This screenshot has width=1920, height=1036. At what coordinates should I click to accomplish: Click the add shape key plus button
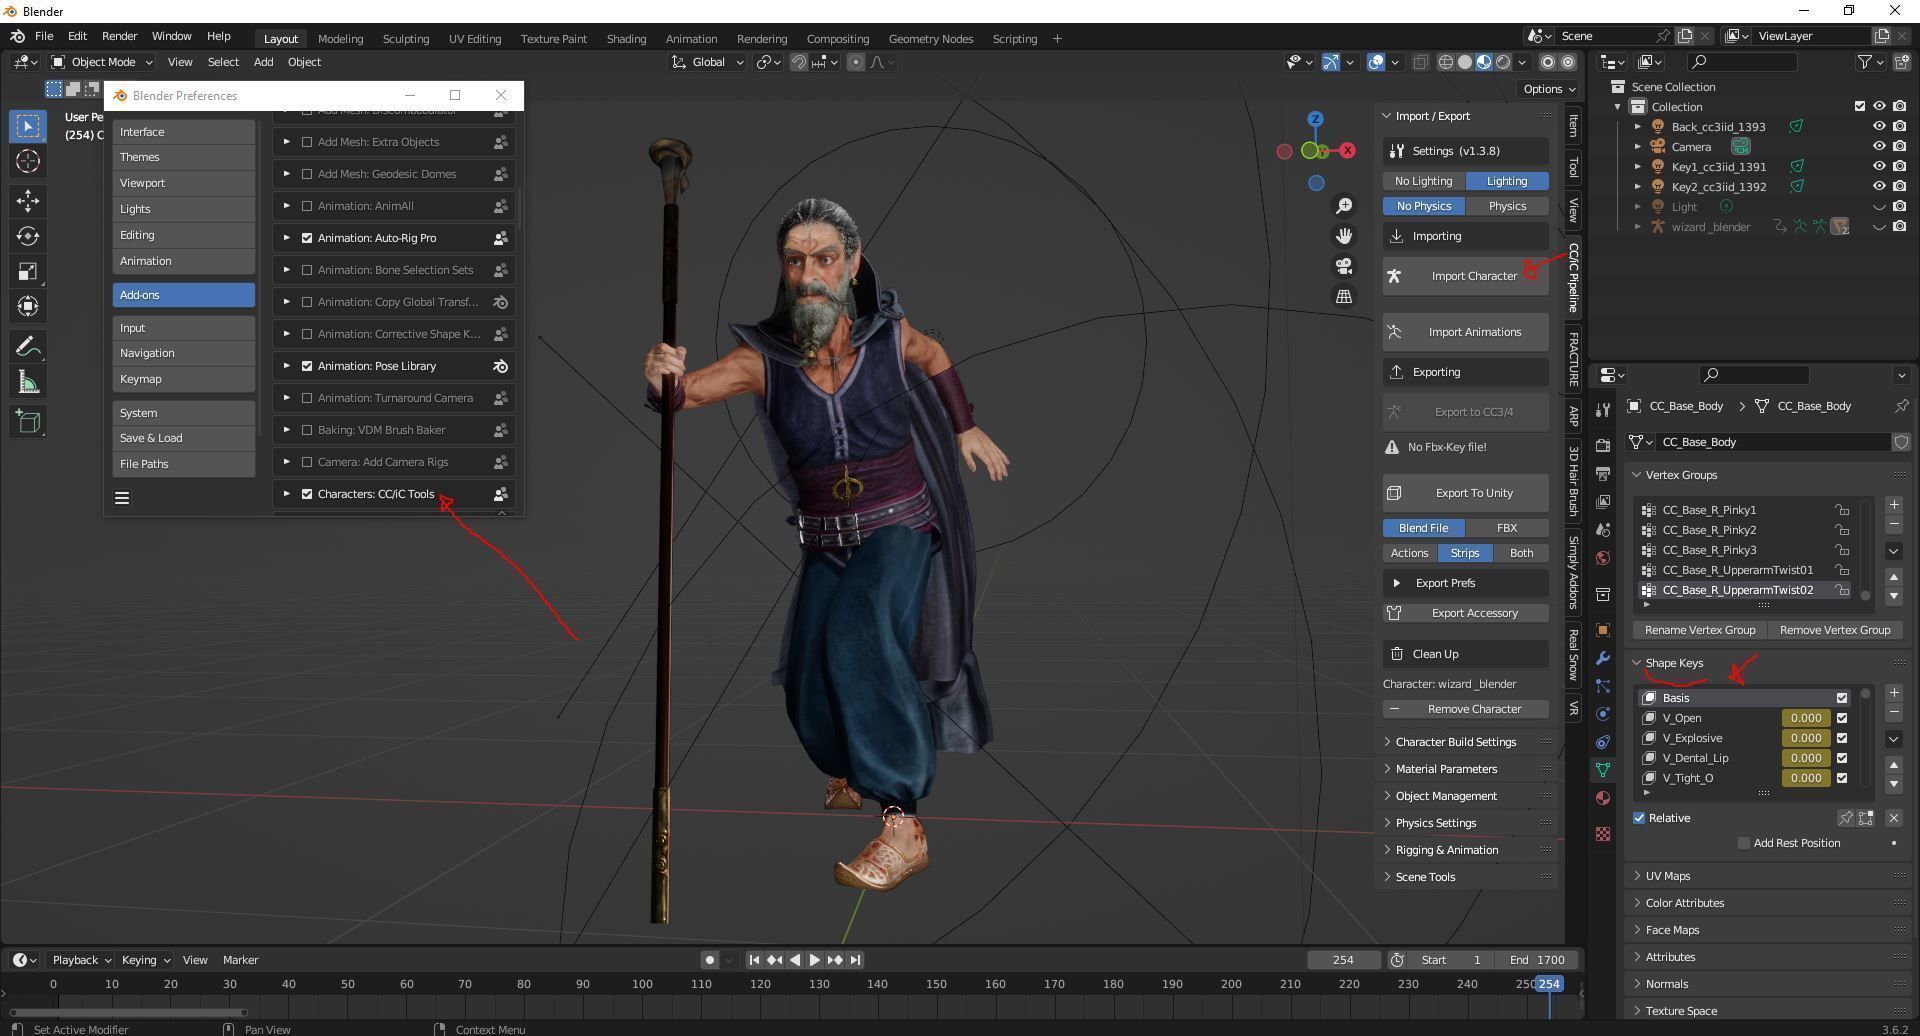point(1893,693)
